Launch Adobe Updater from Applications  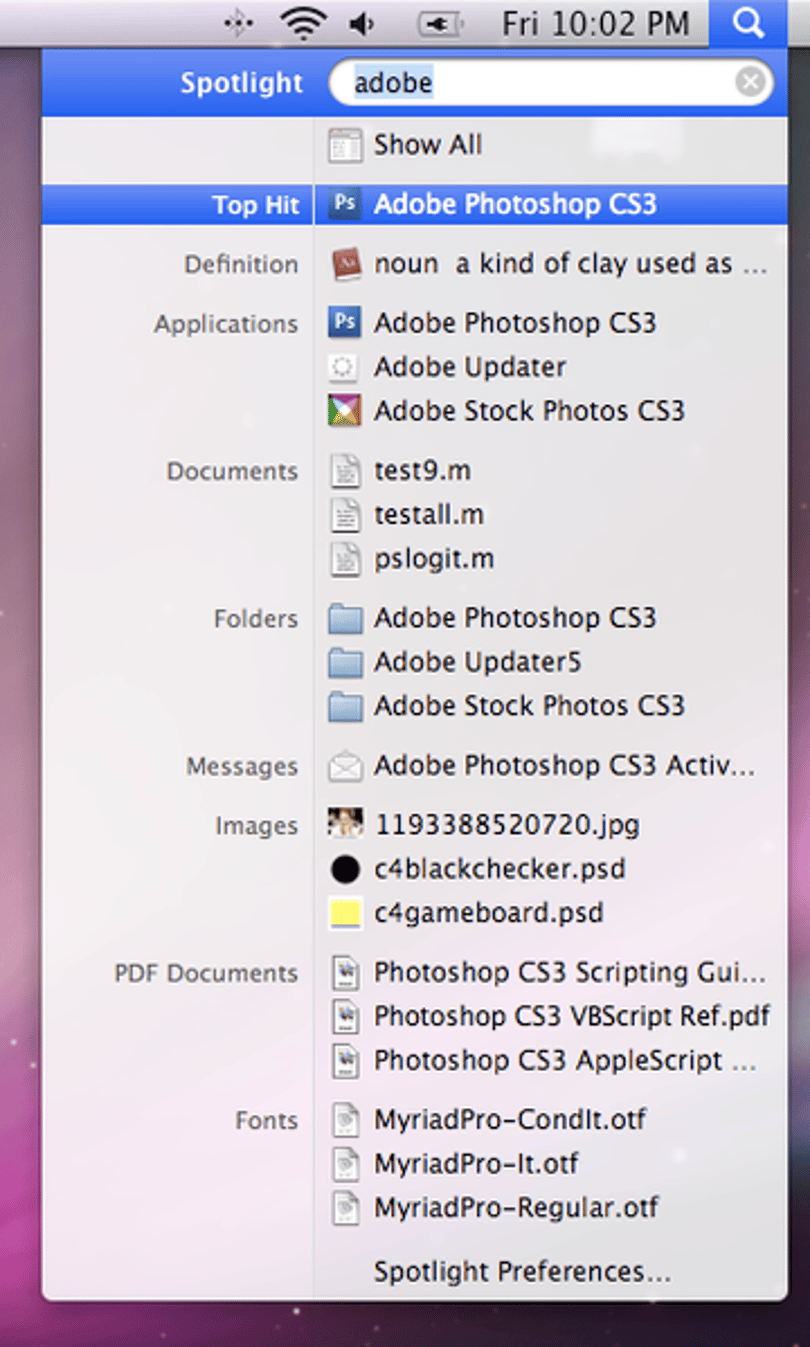click(x=448, y=367)
